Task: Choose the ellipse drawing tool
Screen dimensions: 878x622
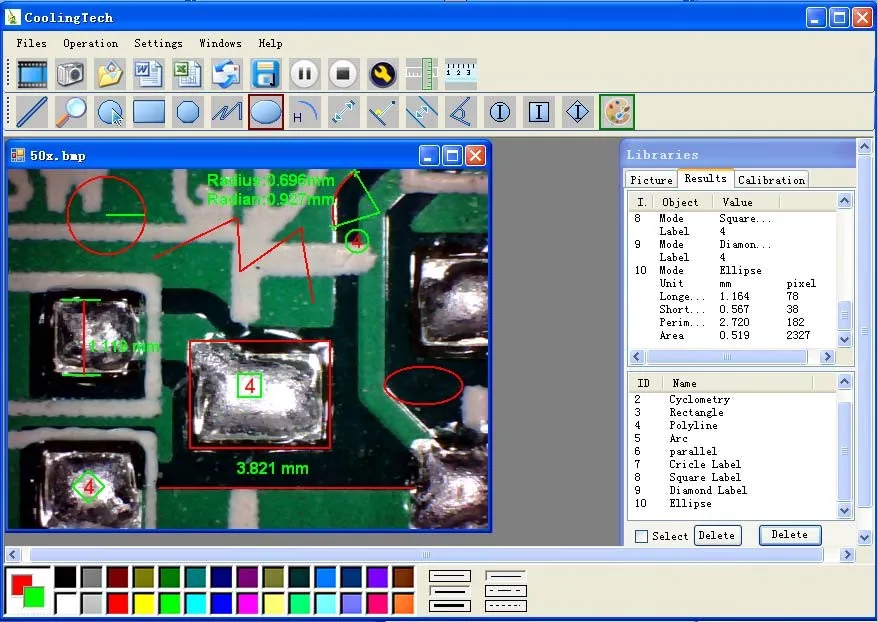Action: pos(266,112)
